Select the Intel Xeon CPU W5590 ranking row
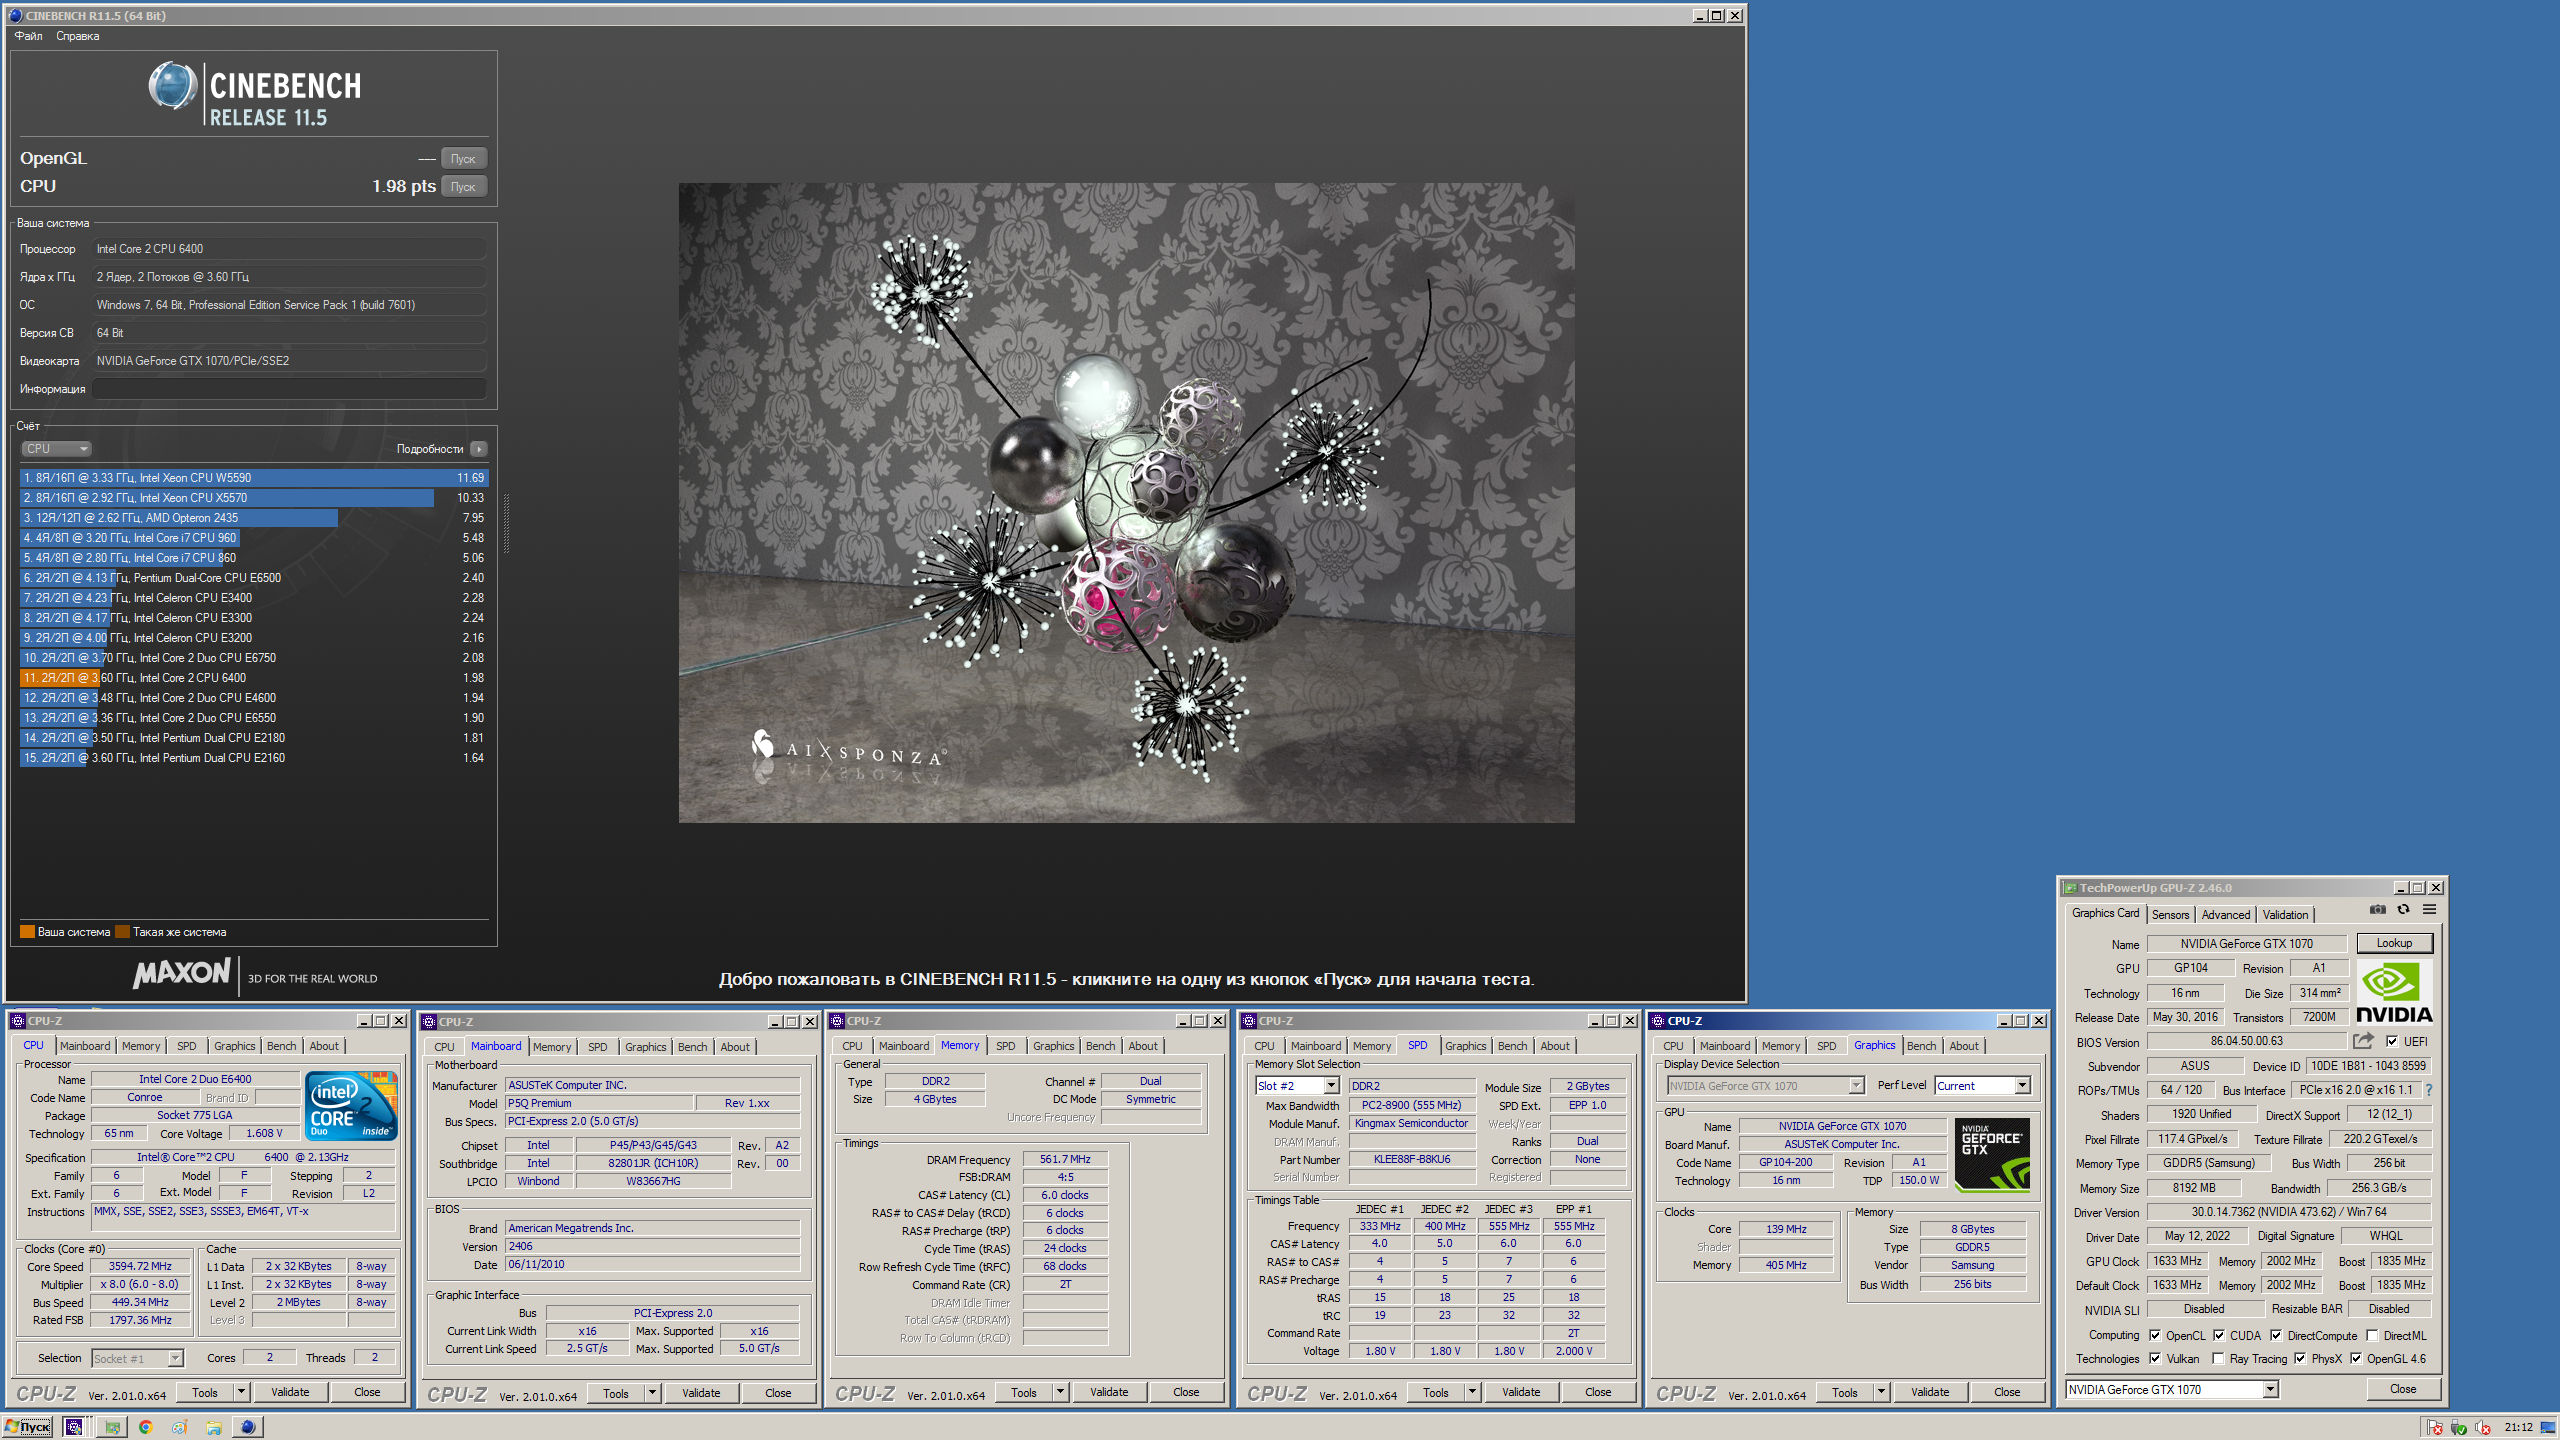Screen dimensions: 2560x1440 click(x=254, y=478)
